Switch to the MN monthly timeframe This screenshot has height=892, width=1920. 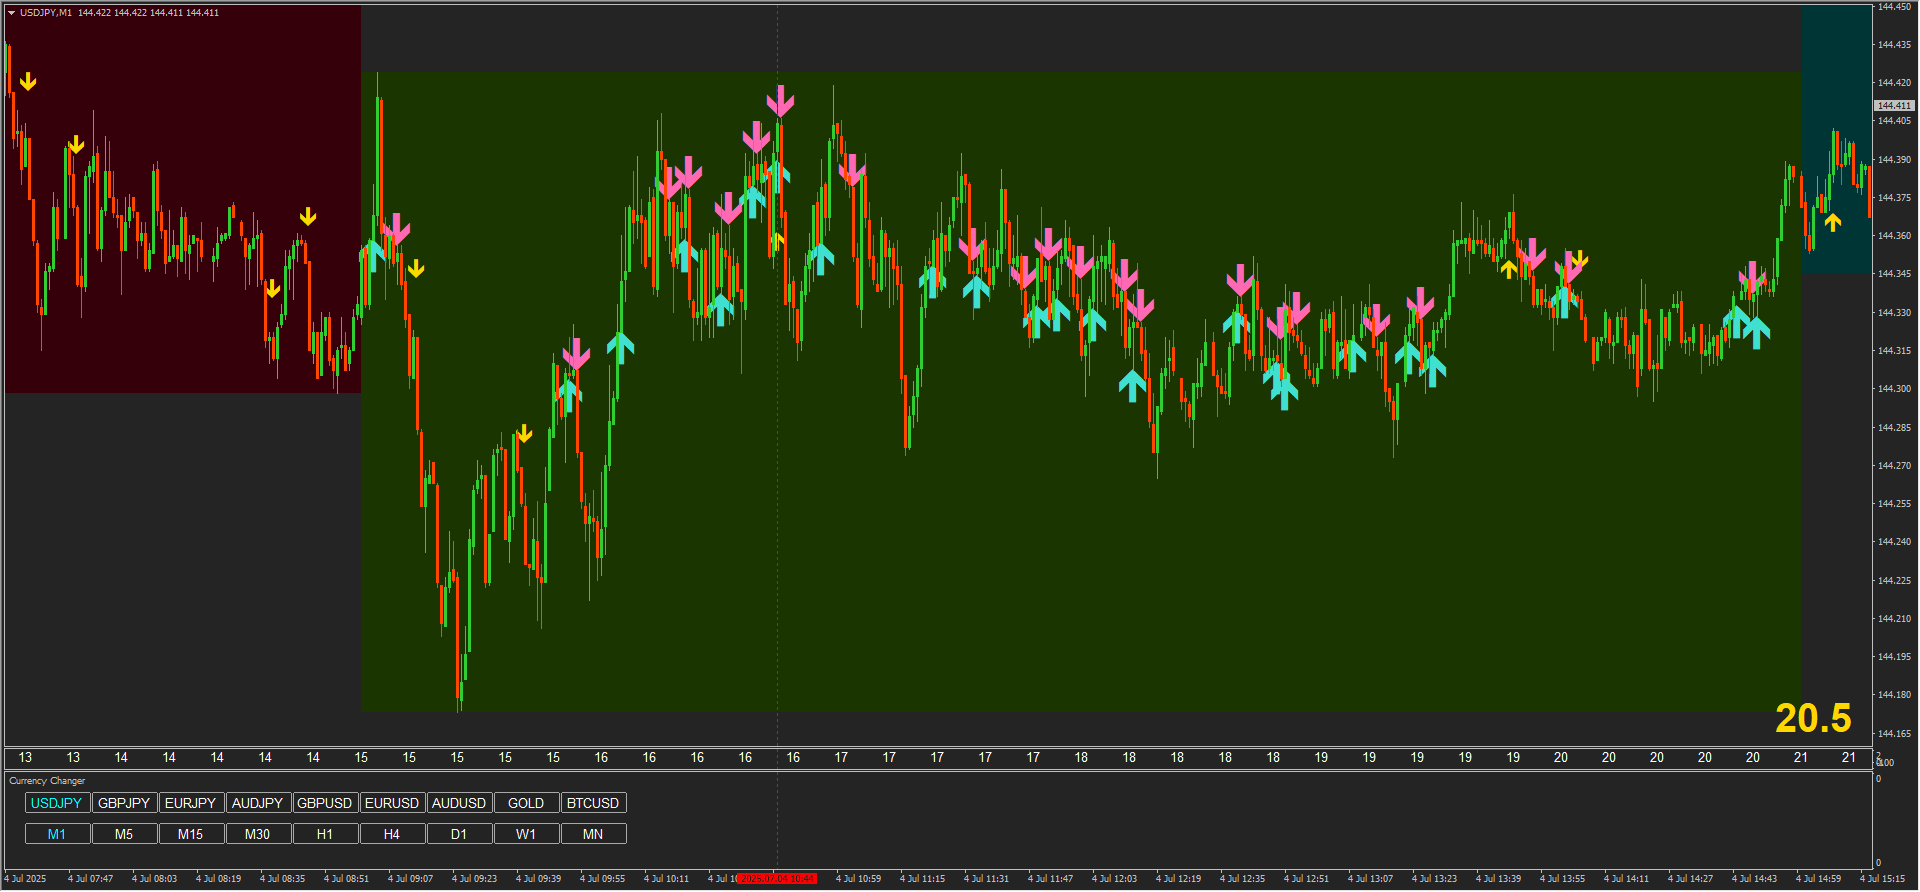[x=593, y=834]
